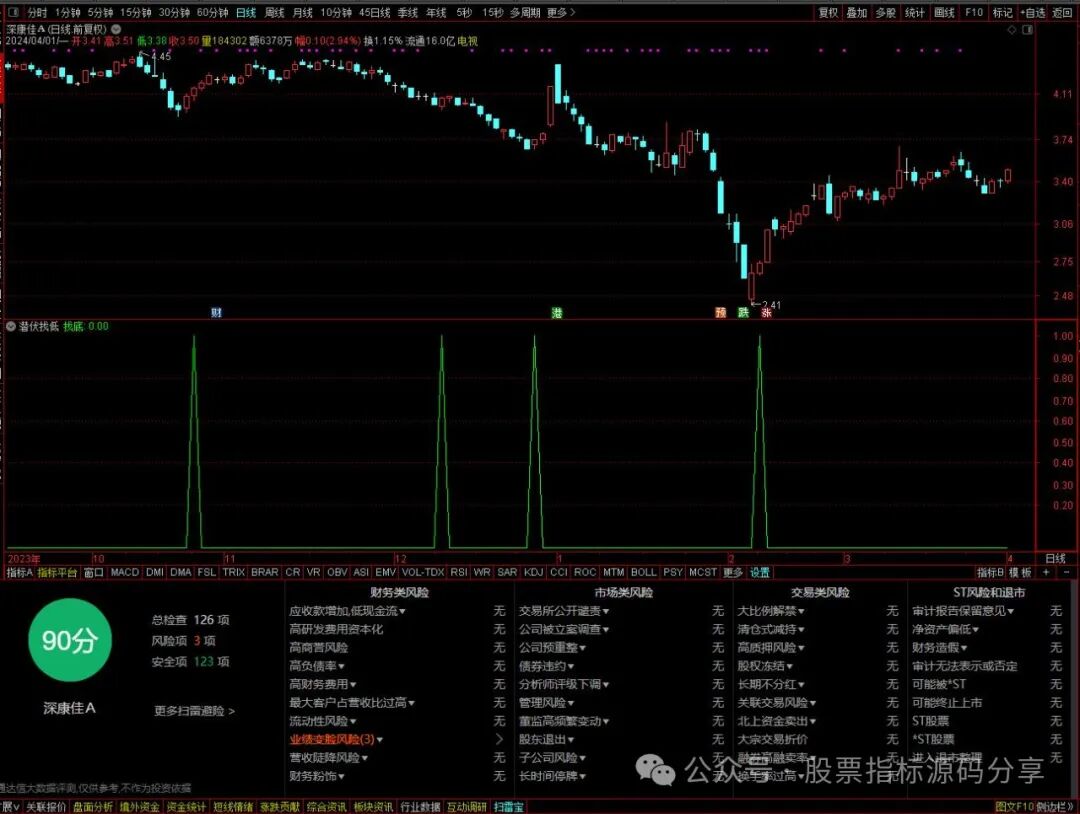Select the KDJ indicator
The image size is (1080, 814).
click(533, 572)
